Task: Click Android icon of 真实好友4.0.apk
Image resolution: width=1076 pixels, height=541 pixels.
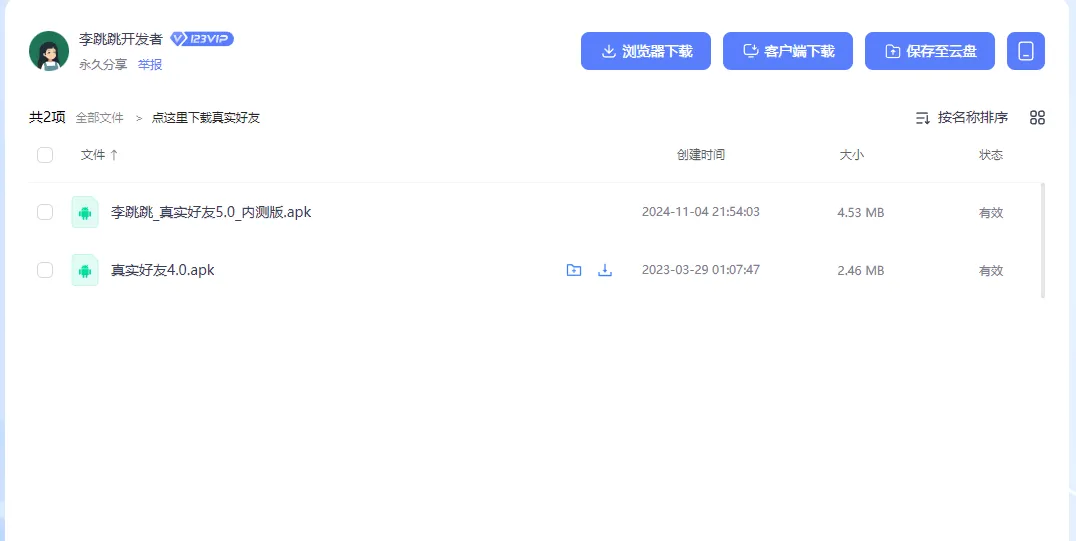Action: [85, 270]
